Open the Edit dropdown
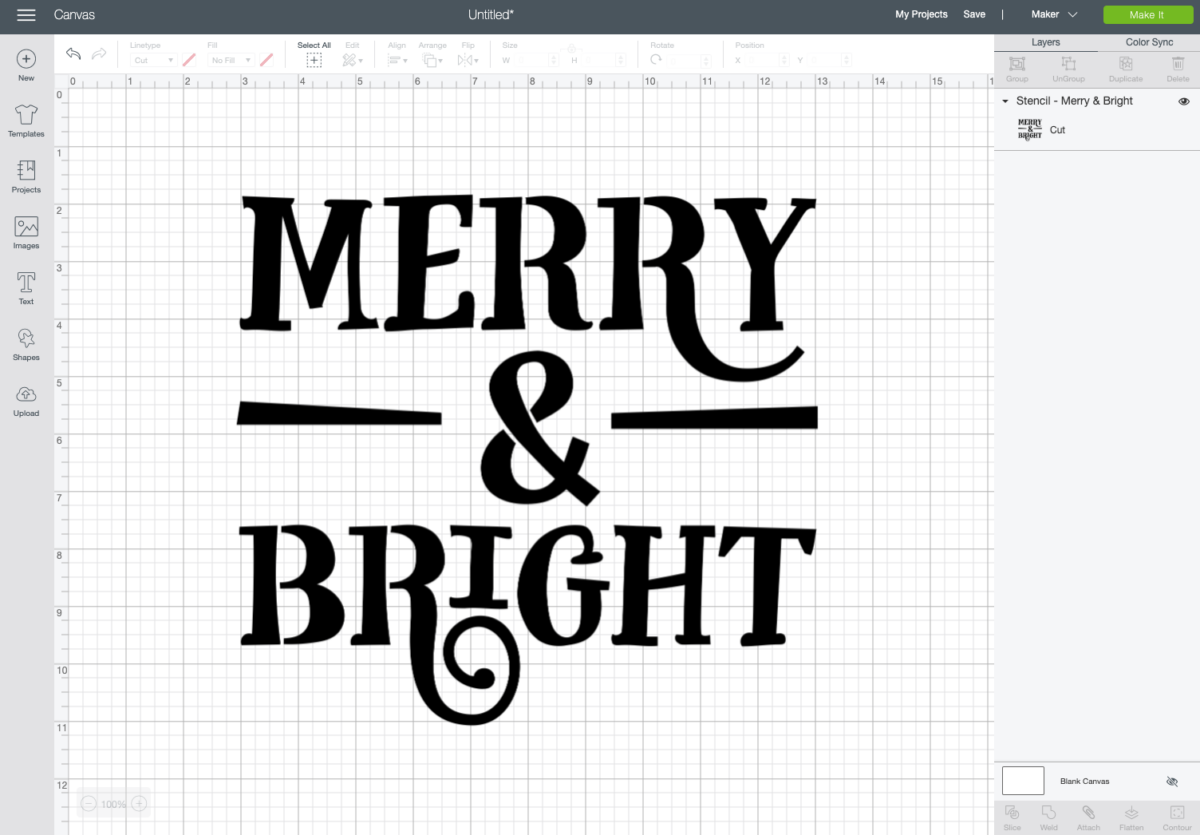The width and height of the screenshot is (1200, 835). click(352, 60)
